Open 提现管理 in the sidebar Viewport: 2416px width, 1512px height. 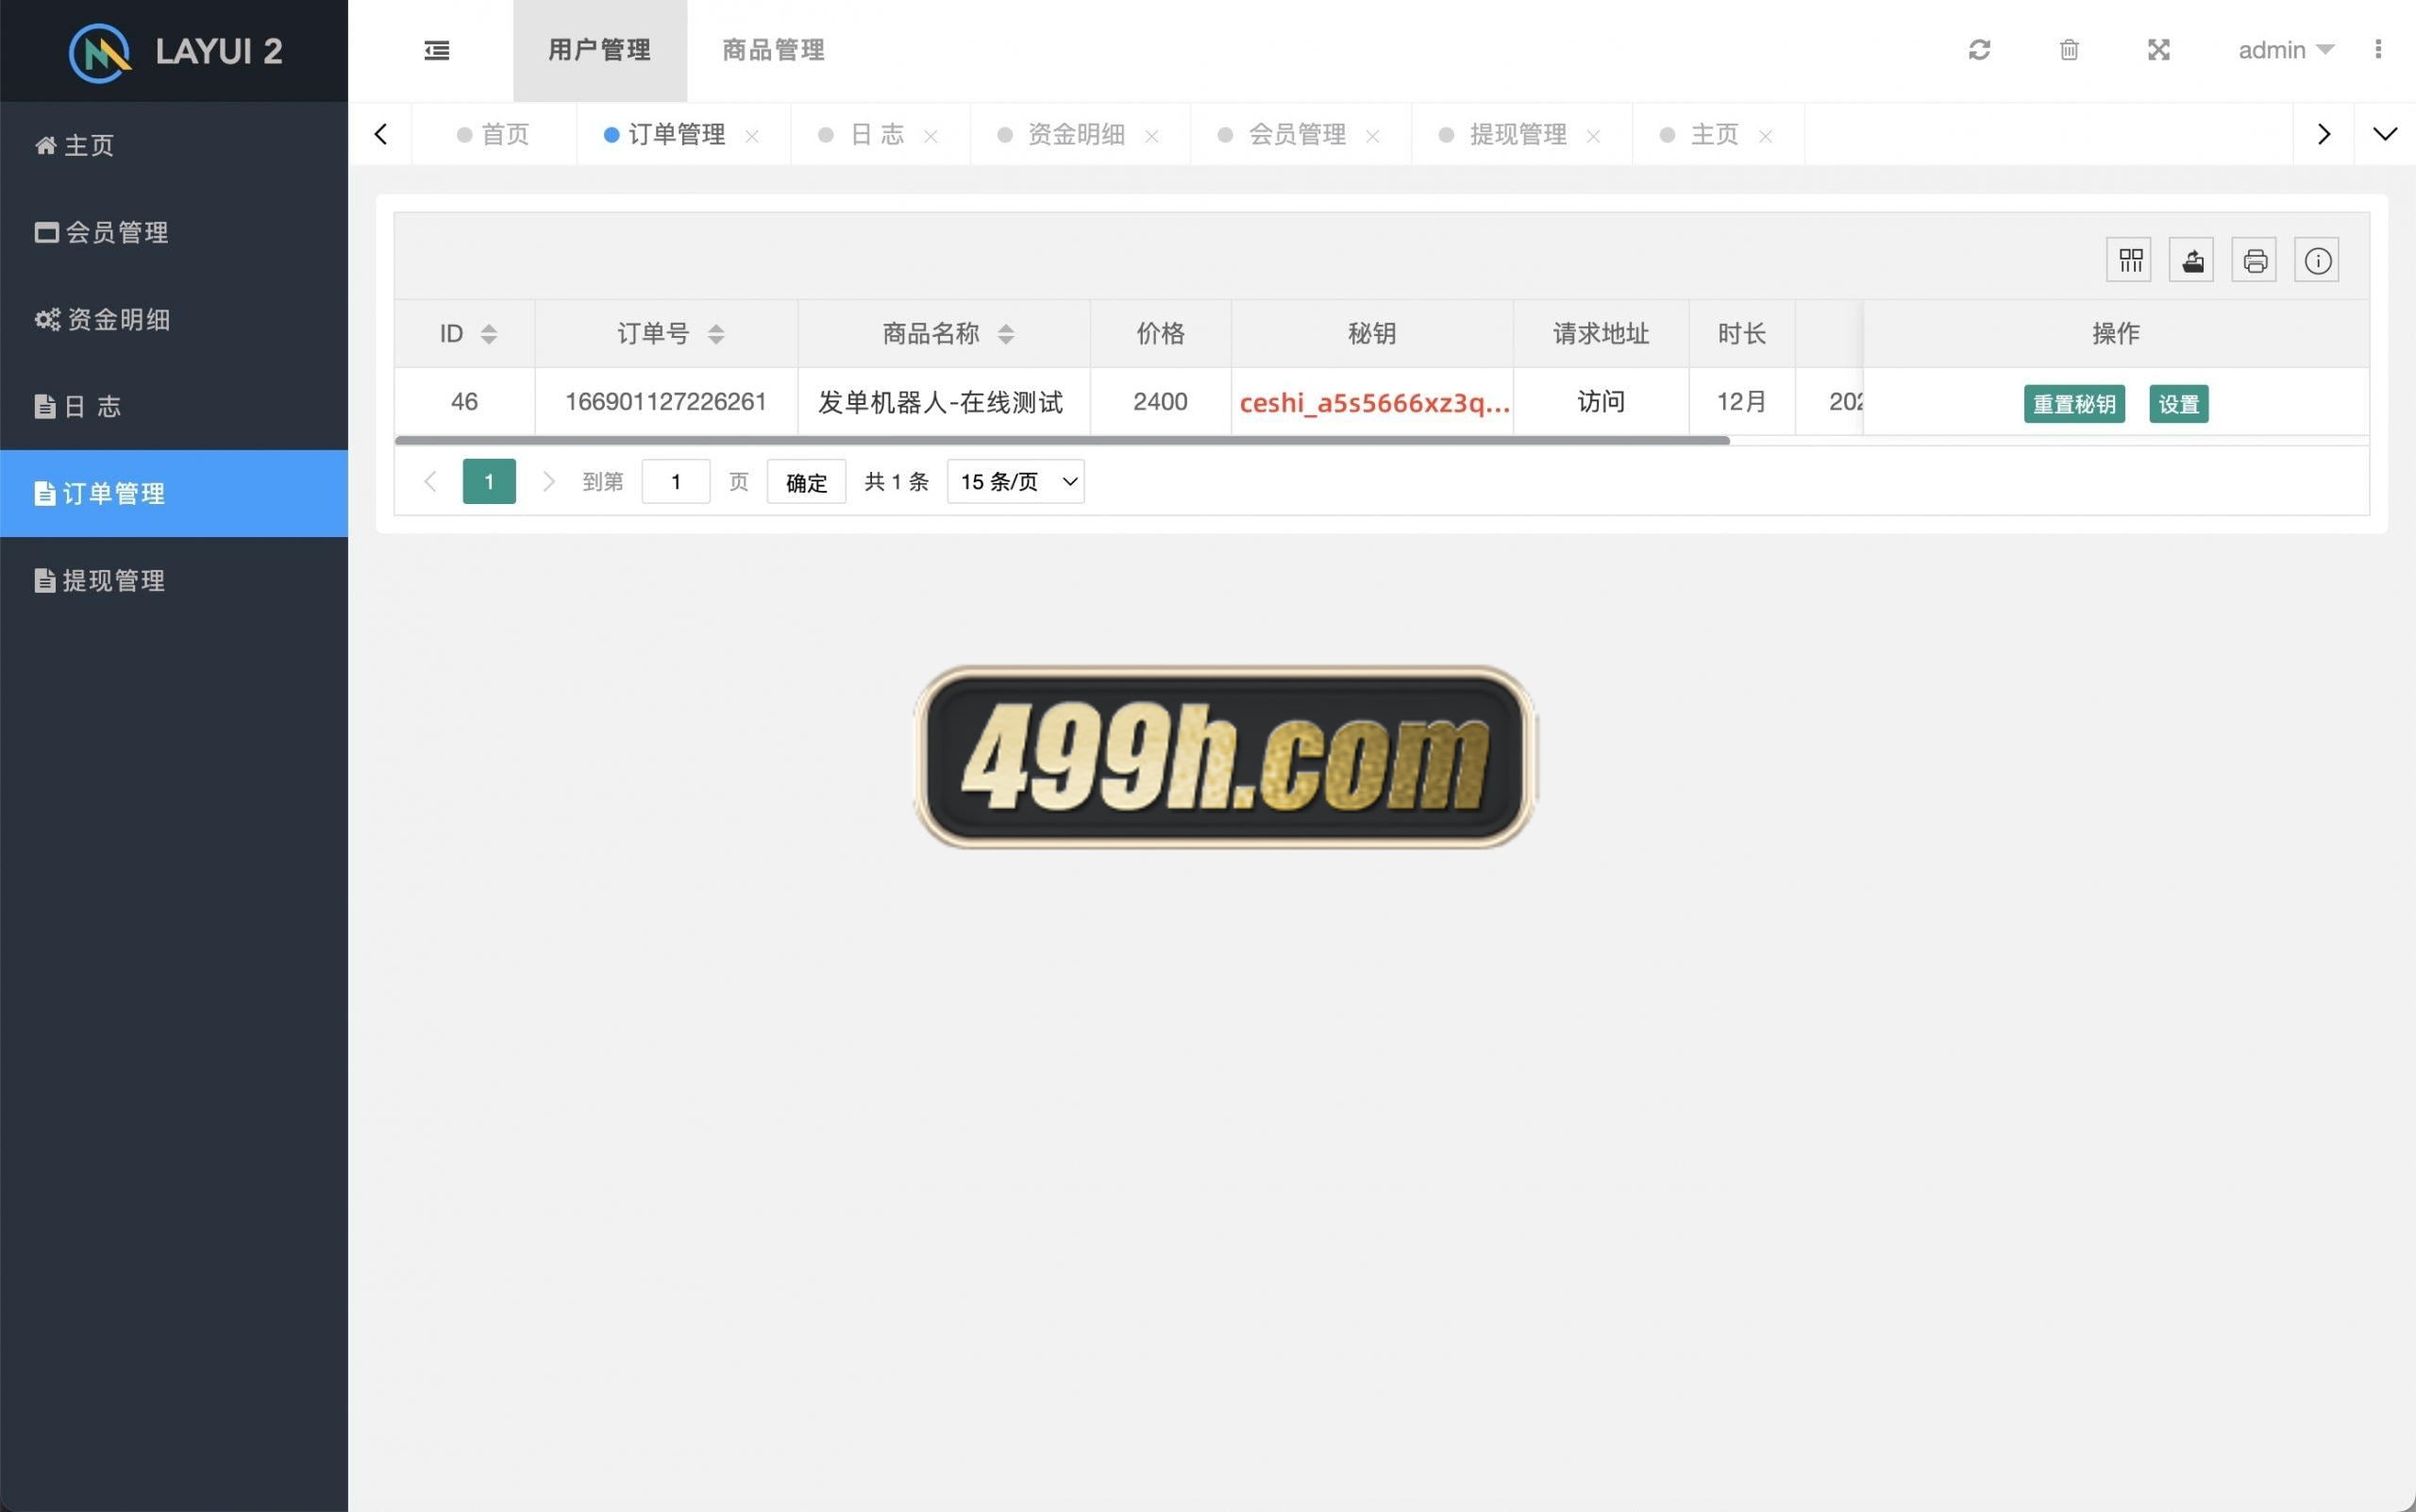[174, 580]
